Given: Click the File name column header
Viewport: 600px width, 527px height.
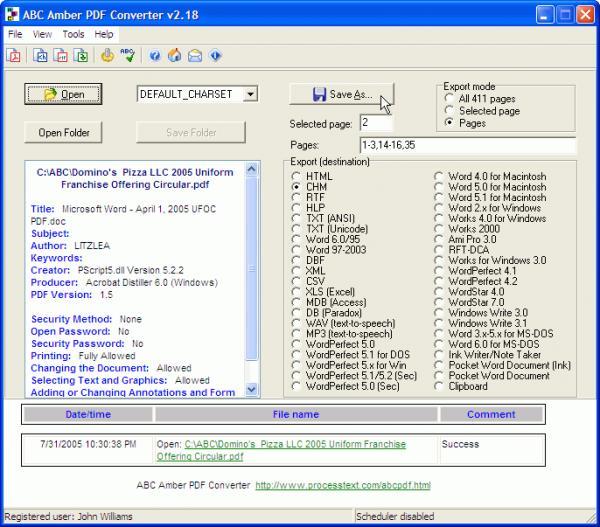Looking at the screenshot, I should coord(296,414).
